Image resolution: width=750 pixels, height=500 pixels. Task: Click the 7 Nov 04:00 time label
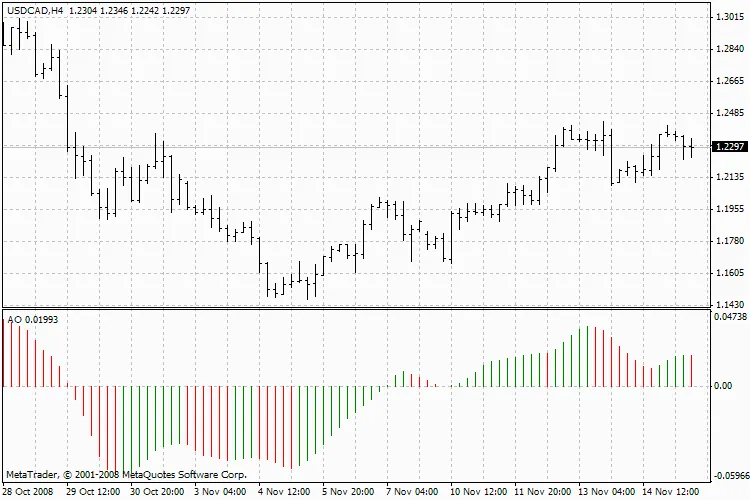coord(412,492)
